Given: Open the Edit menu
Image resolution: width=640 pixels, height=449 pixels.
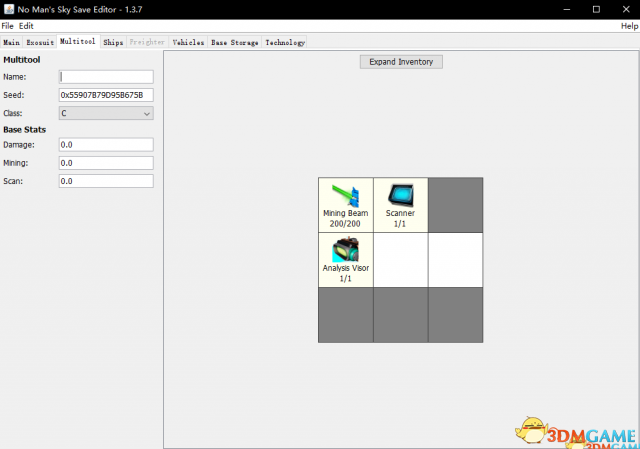Looking at the screenshot, I should click(x=26, y=26).
